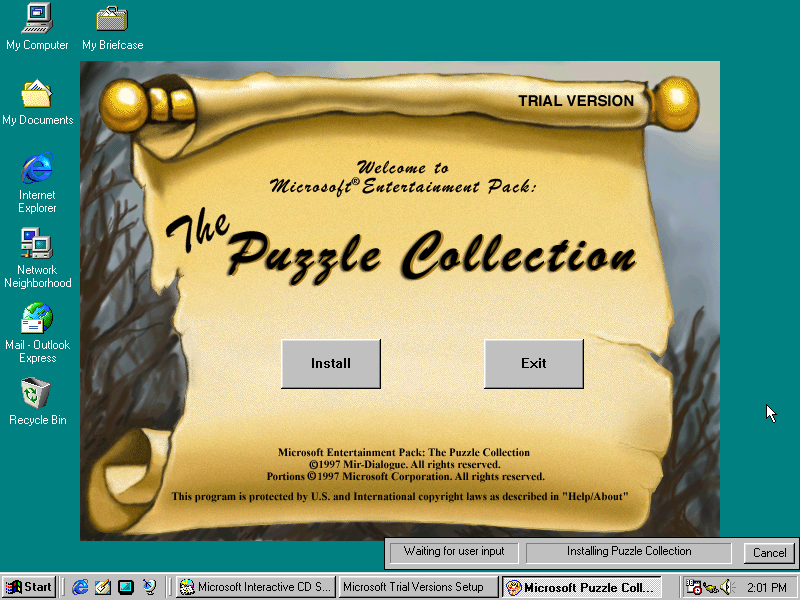Viewport: 800px width, 600px height.
Task: Select Mail - Outlook Express icon
Action: [x=37, y=334]
